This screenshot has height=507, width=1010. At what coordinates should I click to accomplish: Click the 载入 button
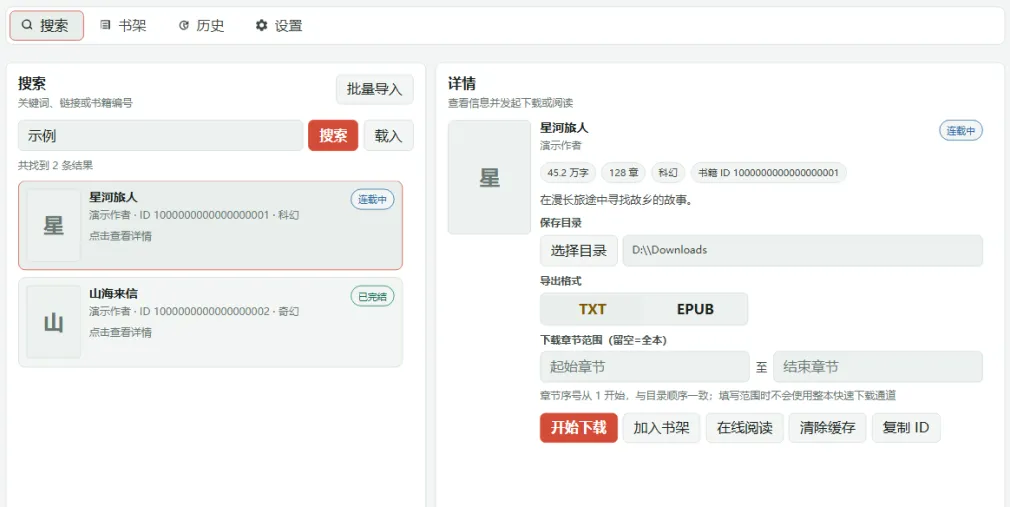pos(388,135)
